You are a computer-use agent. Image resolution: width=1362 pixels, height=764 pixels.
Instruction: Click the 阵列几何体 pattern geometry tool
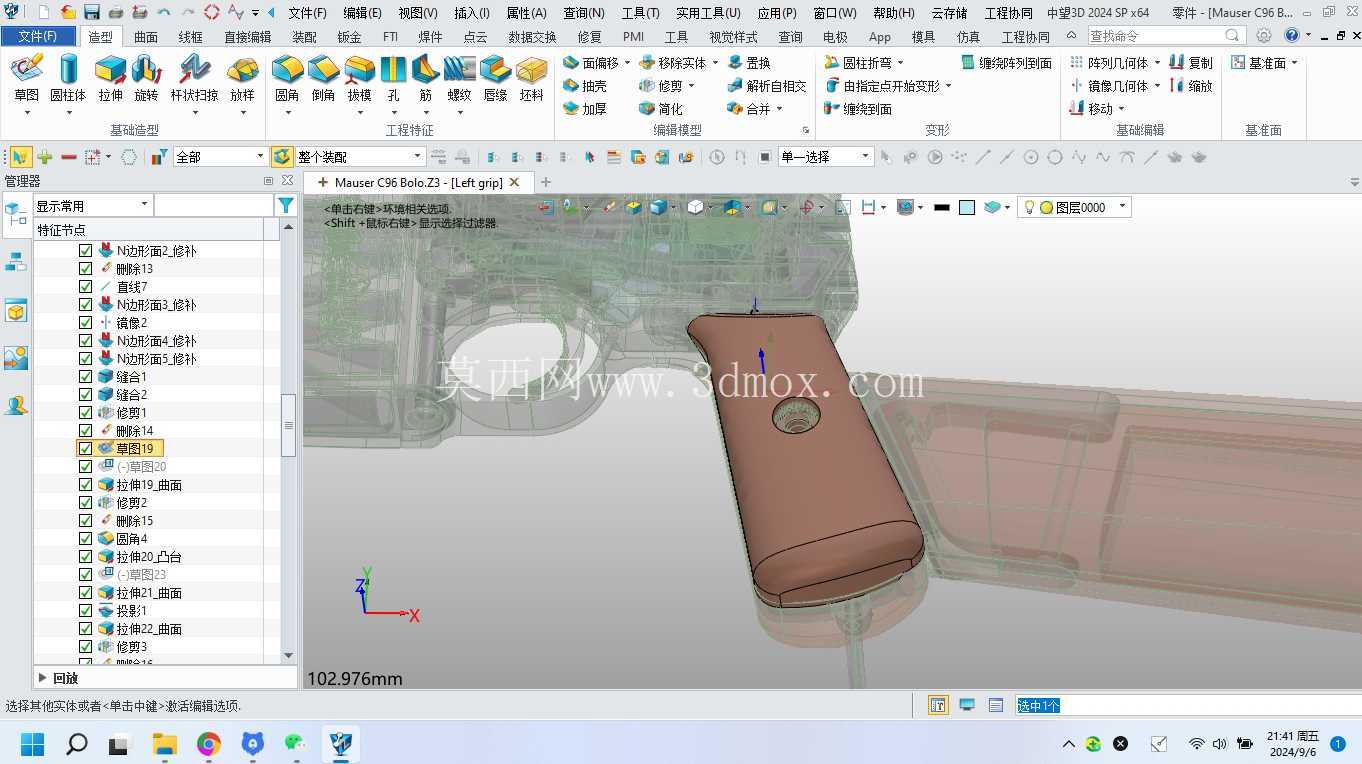1108,63
